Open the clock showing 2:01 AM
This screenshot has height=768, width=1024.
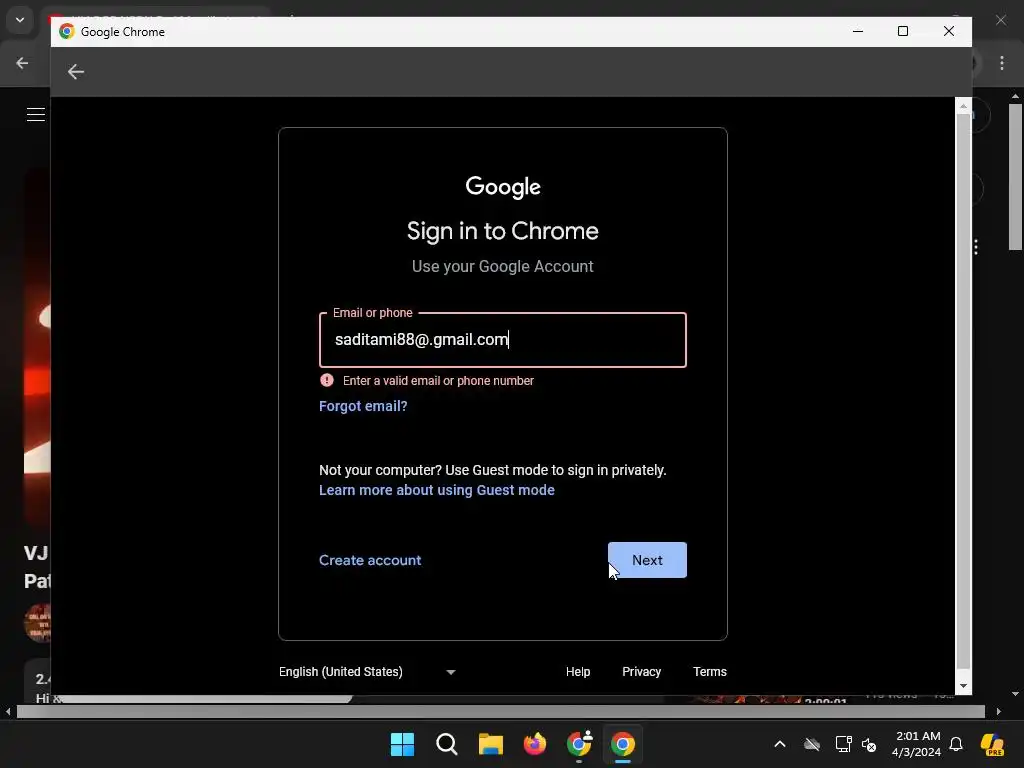916,744
